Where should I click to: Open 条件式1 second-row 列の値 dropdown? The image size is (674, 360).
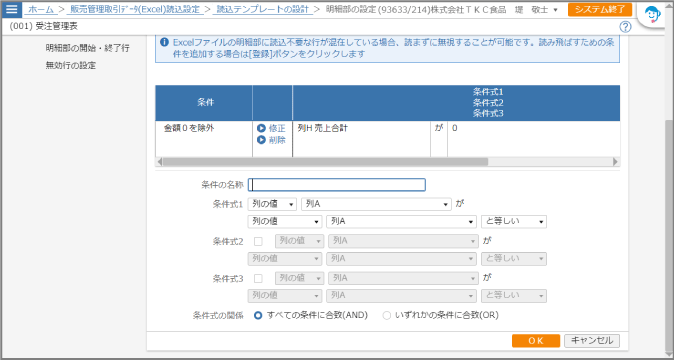[x=285, y=222]
